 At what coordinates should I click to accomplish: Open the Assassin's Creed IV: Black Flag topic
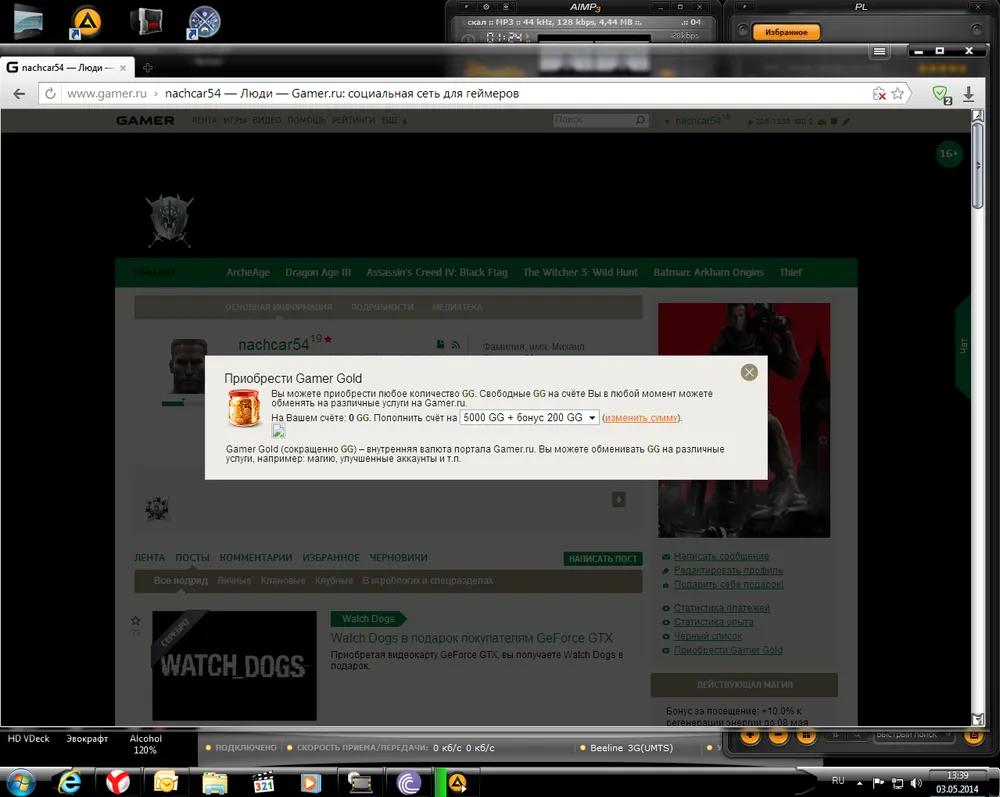(437, 272)
